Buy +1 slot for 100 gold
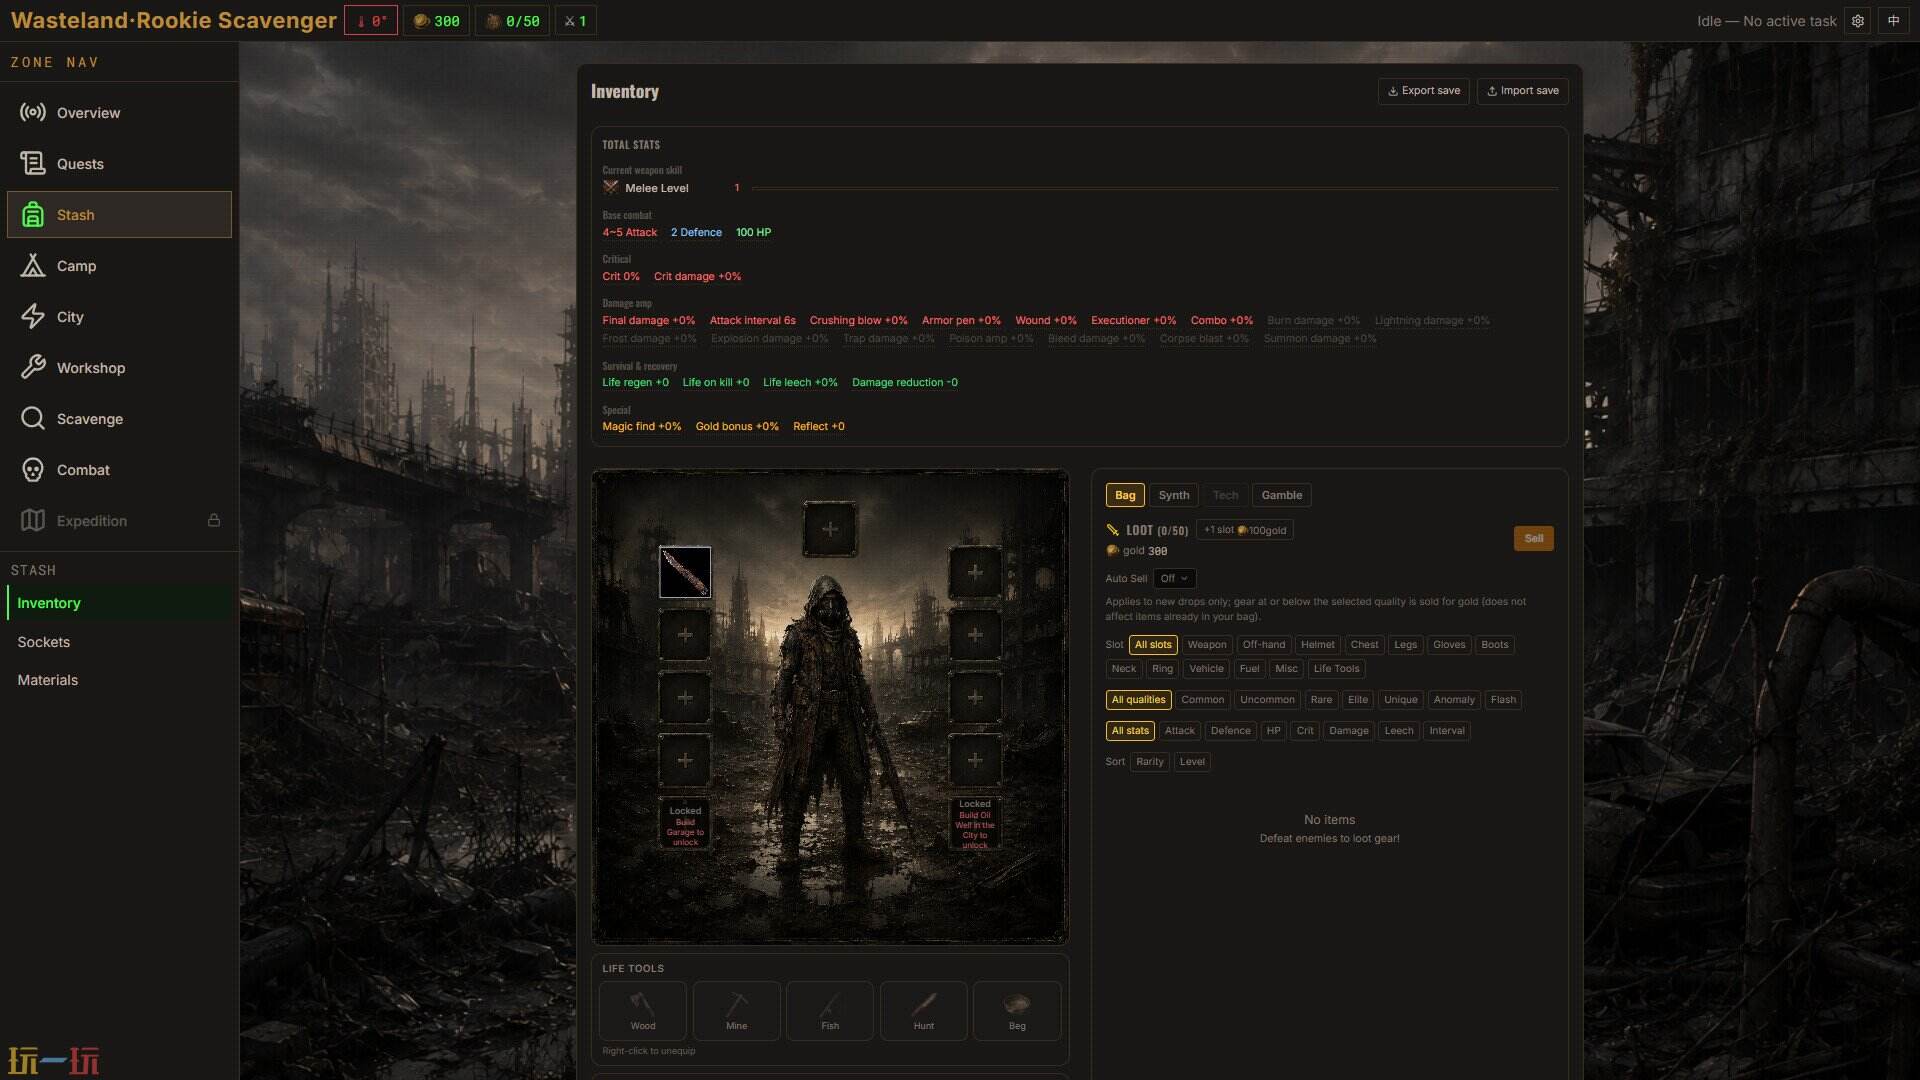The width and height of the screenshot is (1920, 1080). (1245, 531)
